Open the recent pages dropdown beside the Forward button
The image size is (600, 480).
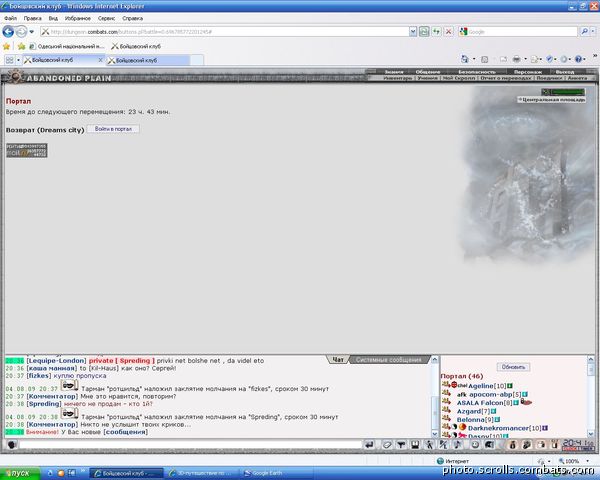(32, 32)
